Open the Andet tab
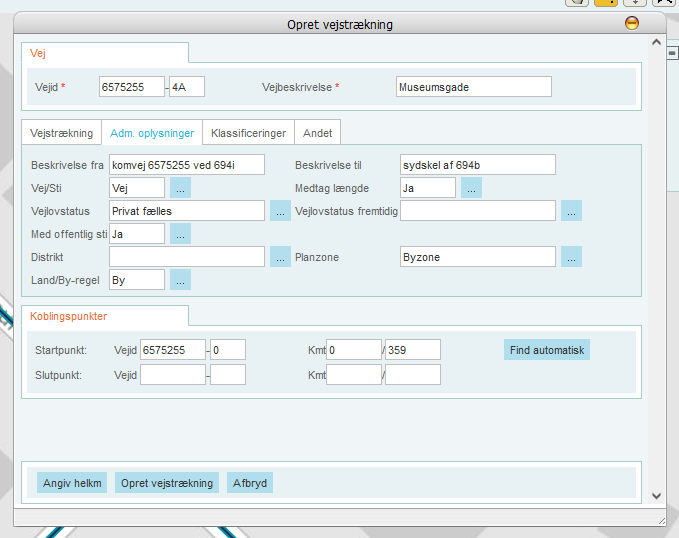Viewport: 679px width, 538px height. (318, 133)
